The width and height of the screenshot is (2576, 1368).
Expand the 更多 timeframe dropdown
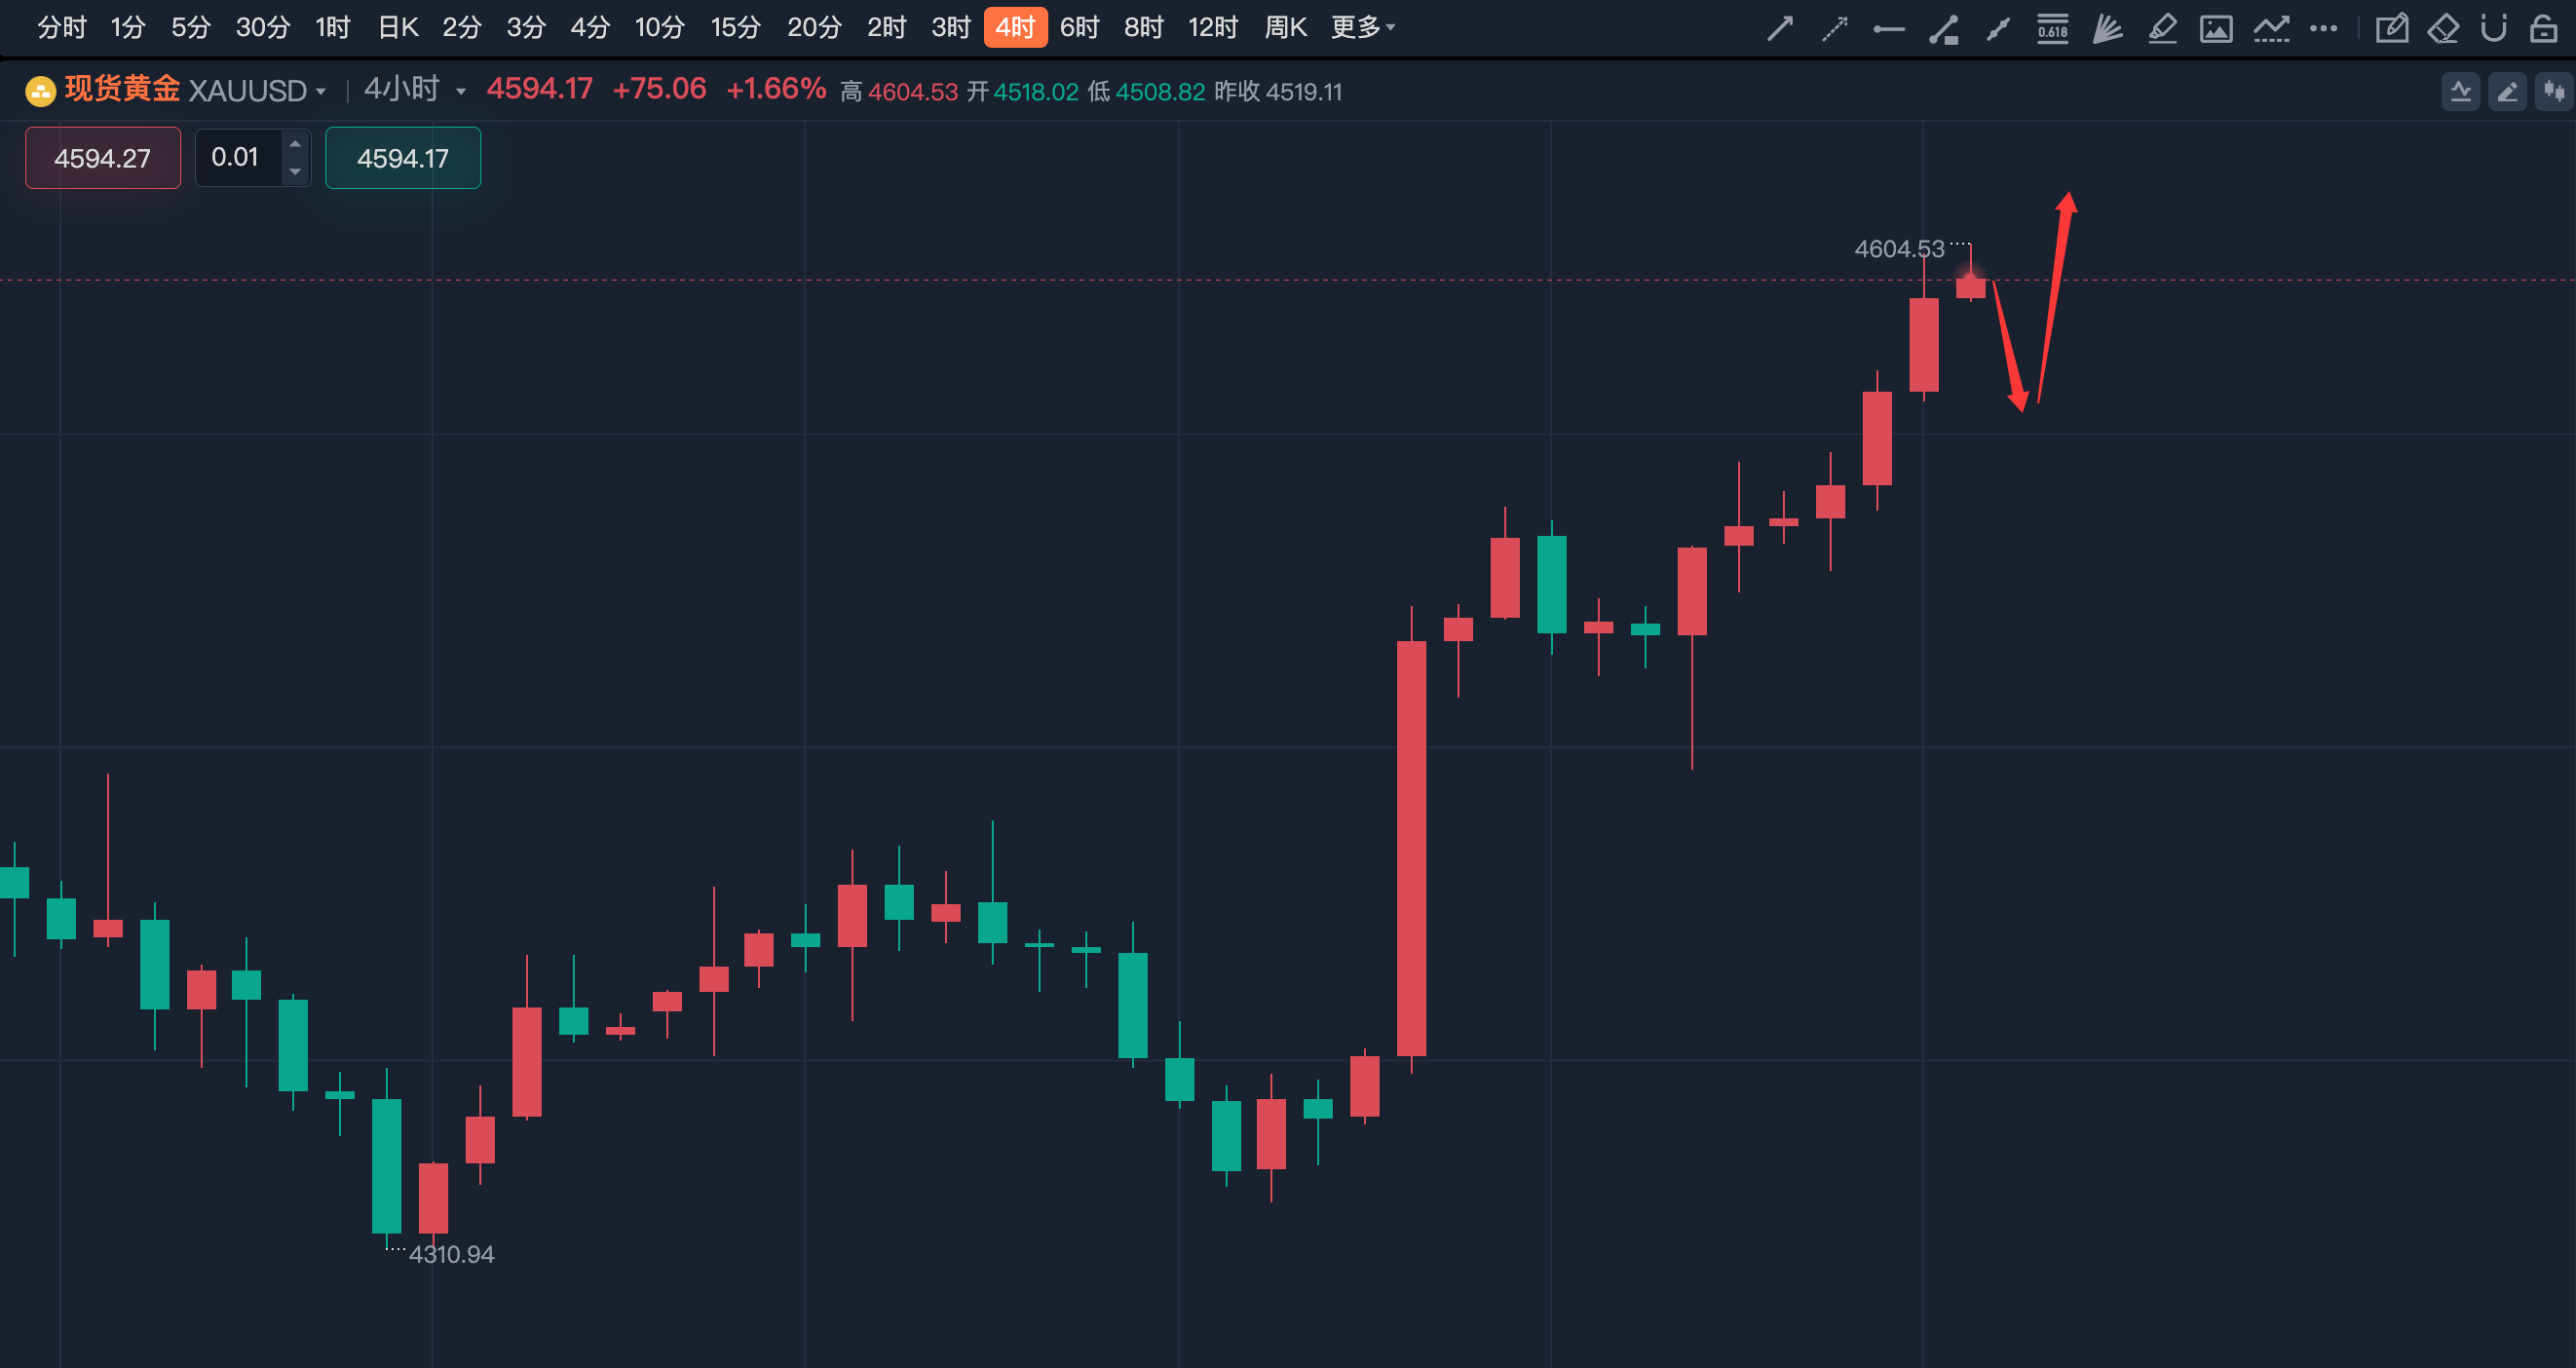(x=1362, y=27)
